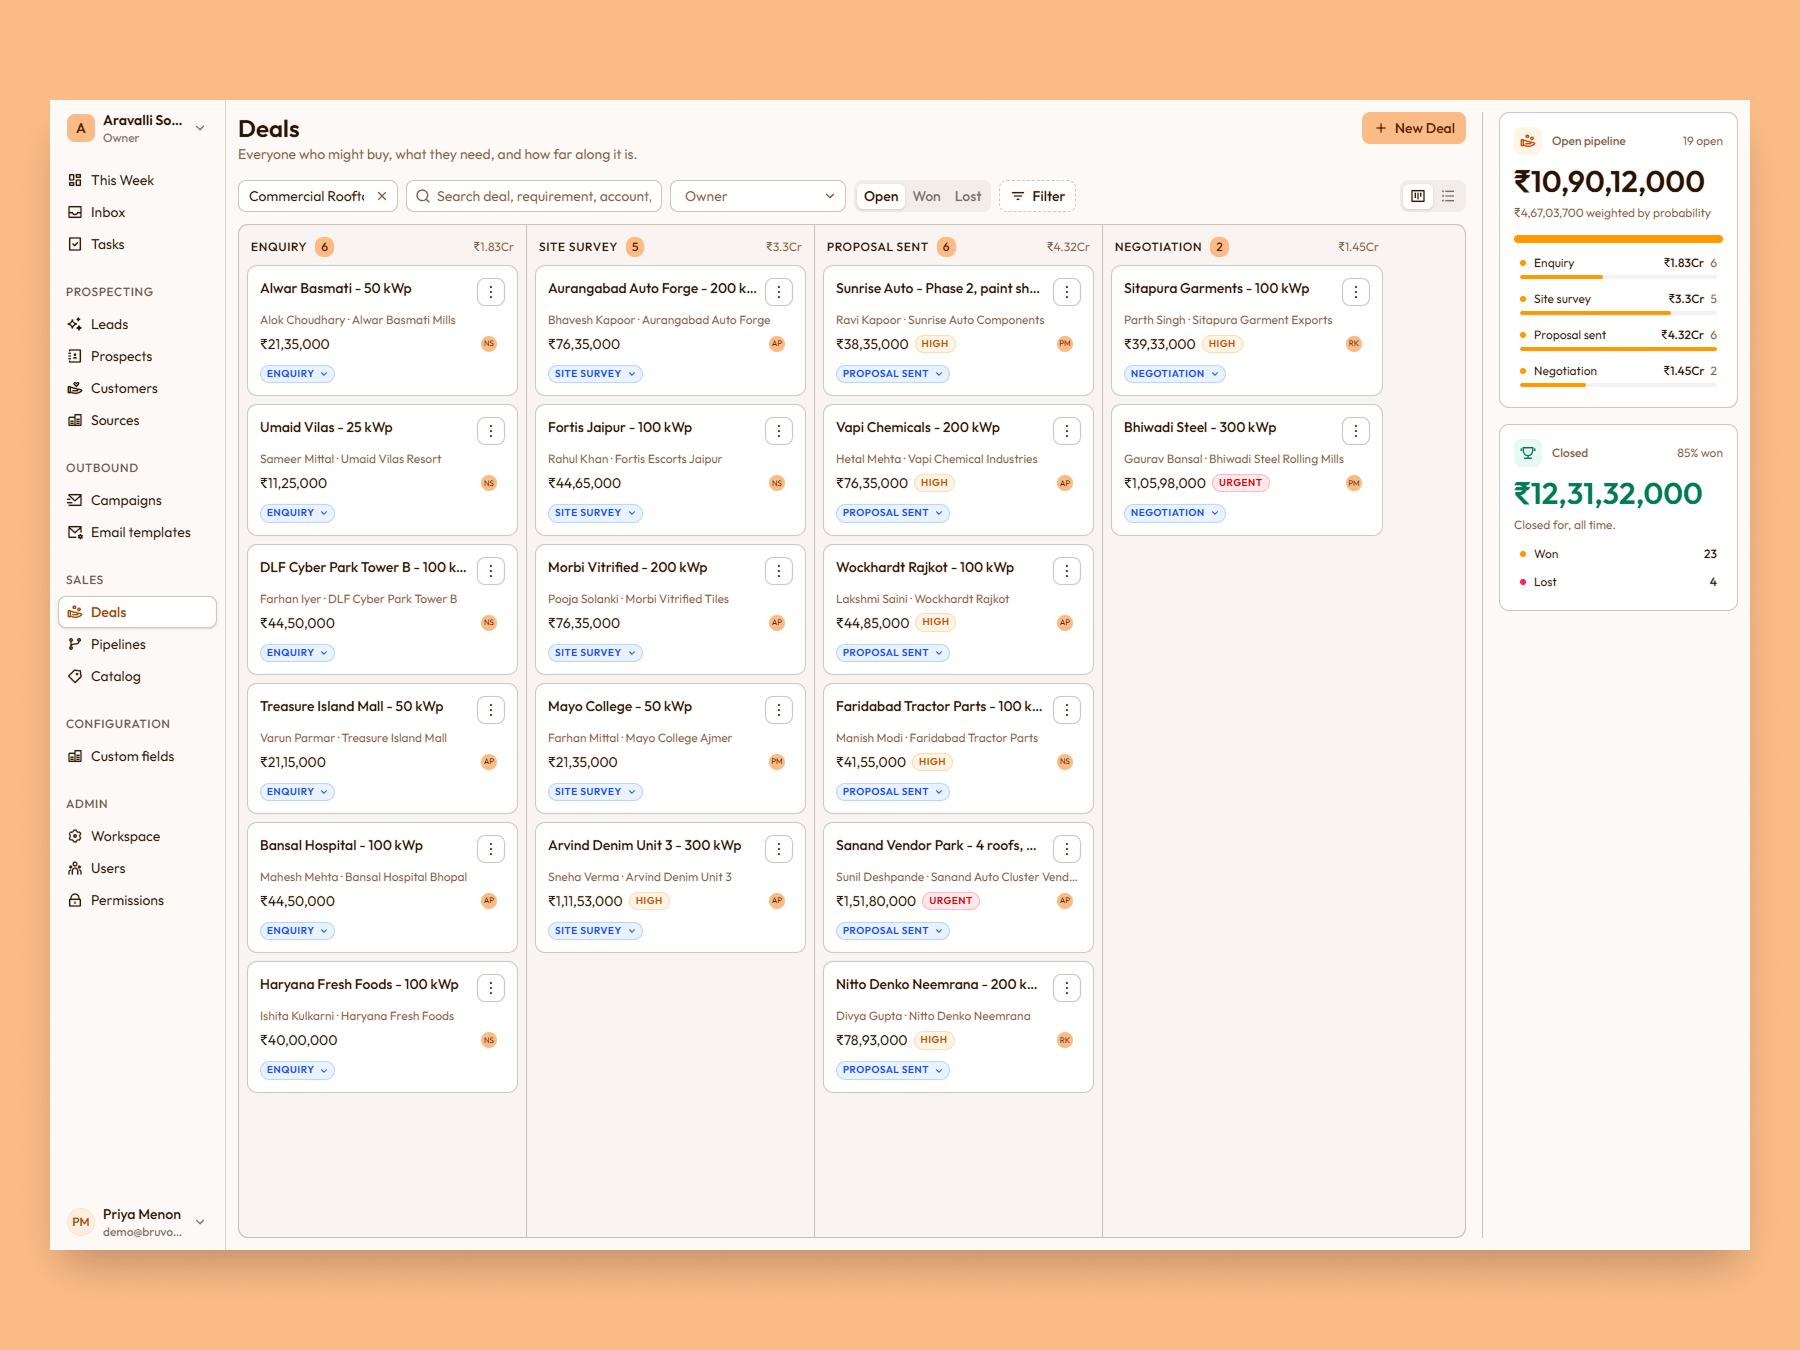Open the options menu on Bhiwadi Steel card
This screenshot has height=1350, width=1800.
tap(1356, 431)
